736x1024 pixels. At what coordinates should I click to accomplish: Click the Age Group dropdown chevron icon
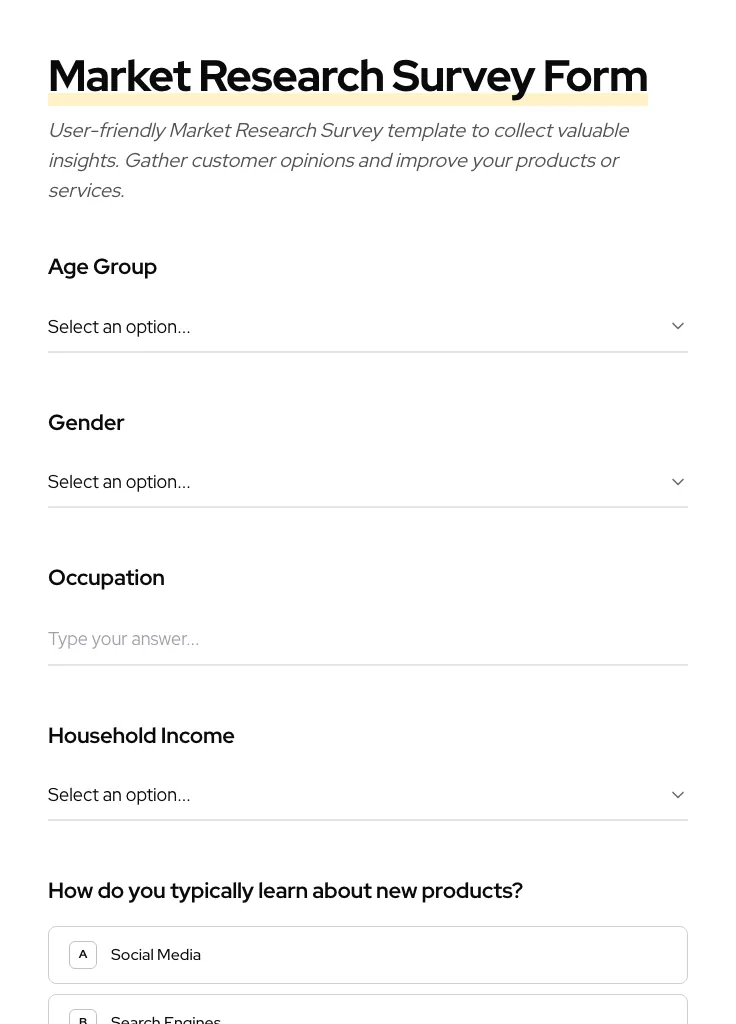(x=678, y=325)
